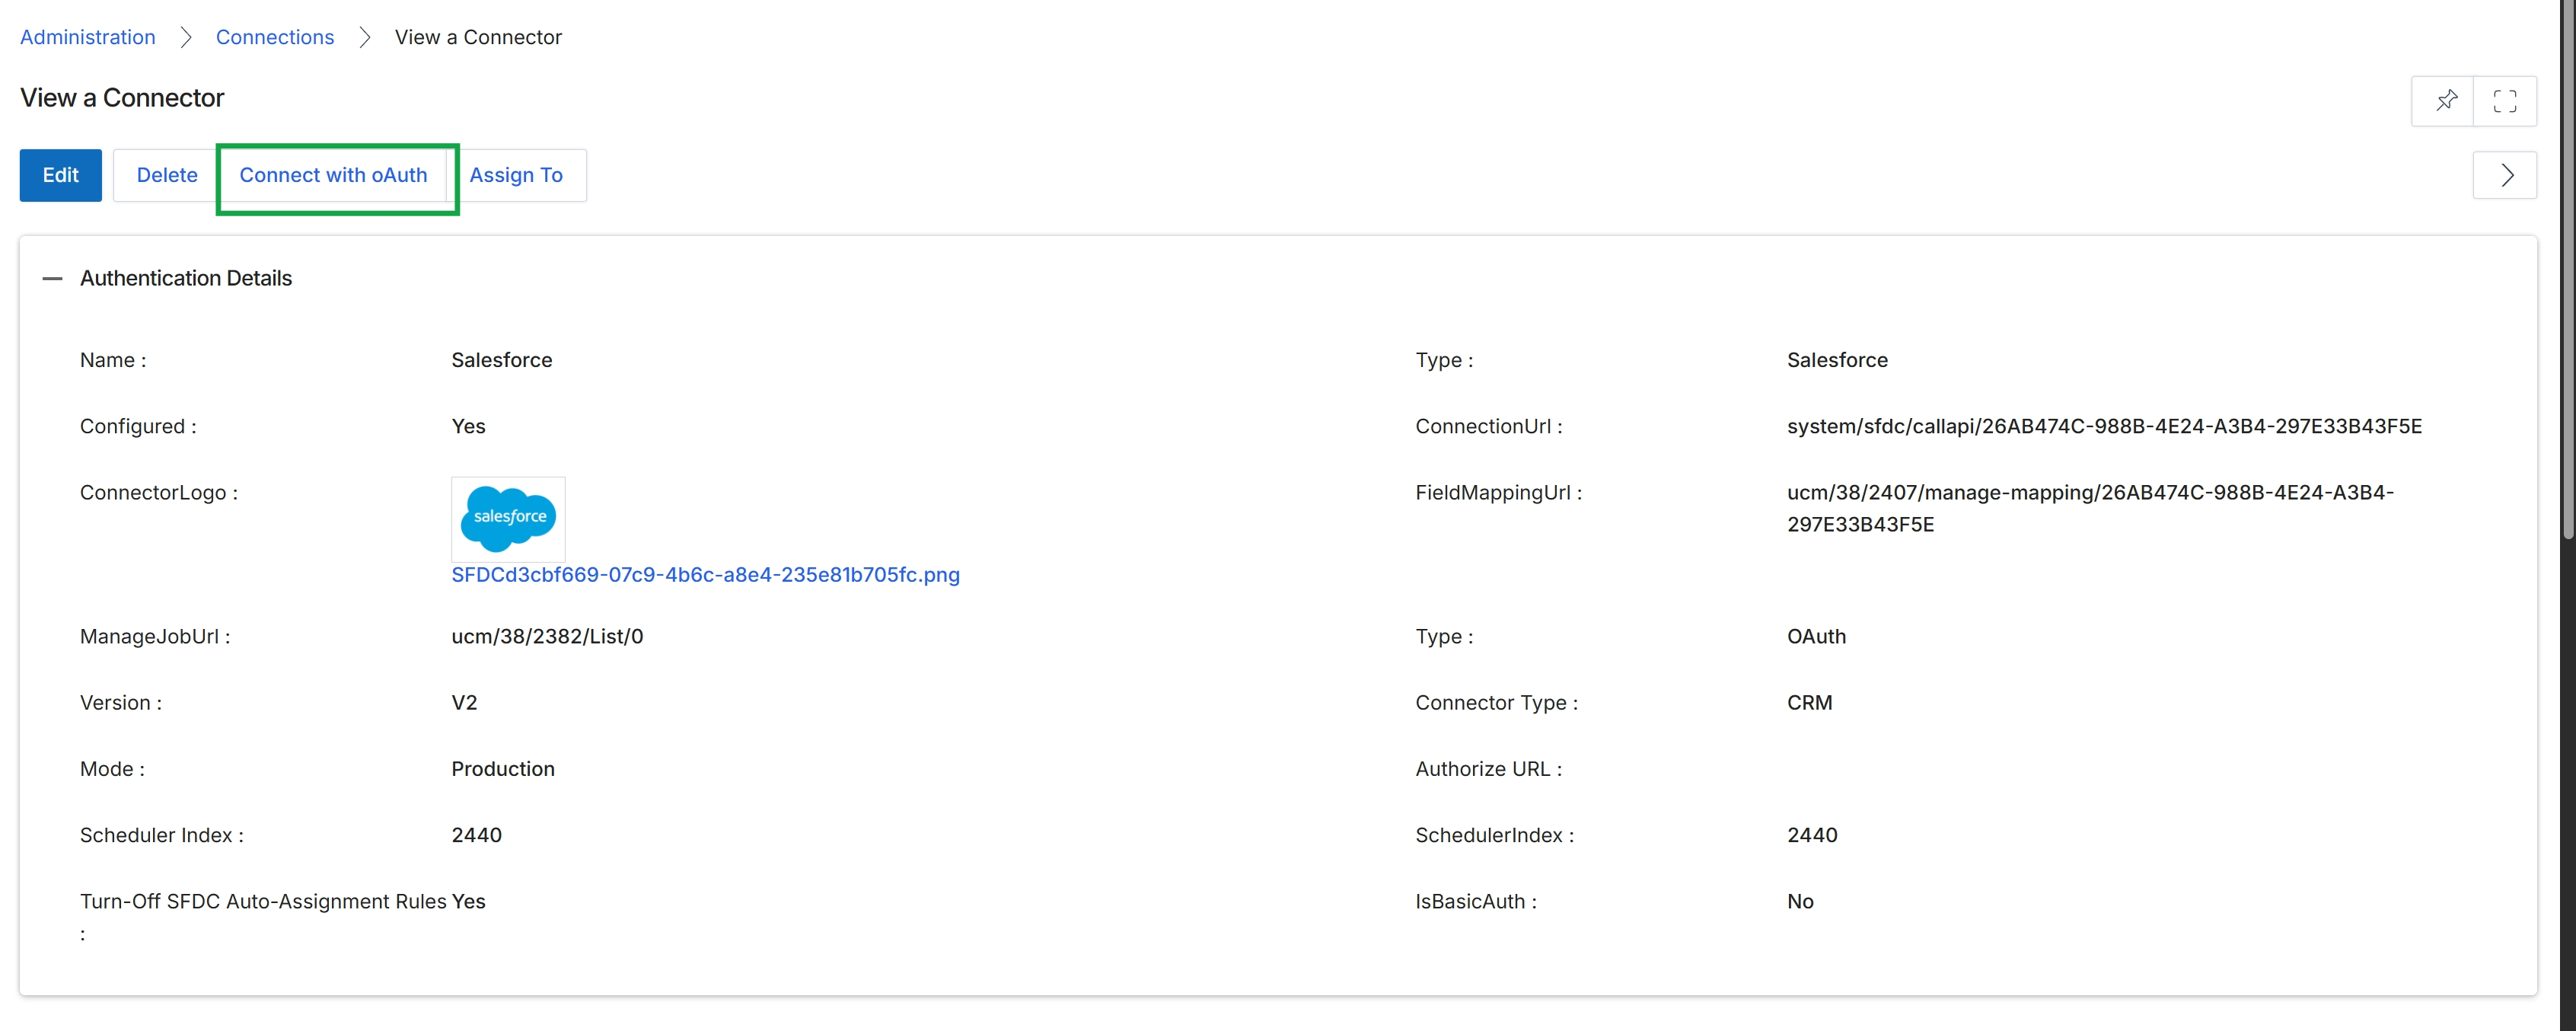2576x1031 pixels.
Task: Click the Authentication Details heading text
Action: coord(186,279)
